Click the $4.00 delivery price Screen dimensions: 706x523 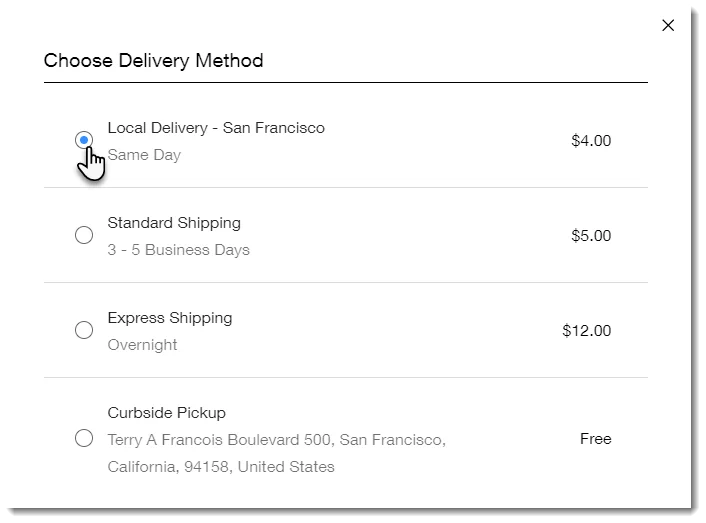point(590,141)
